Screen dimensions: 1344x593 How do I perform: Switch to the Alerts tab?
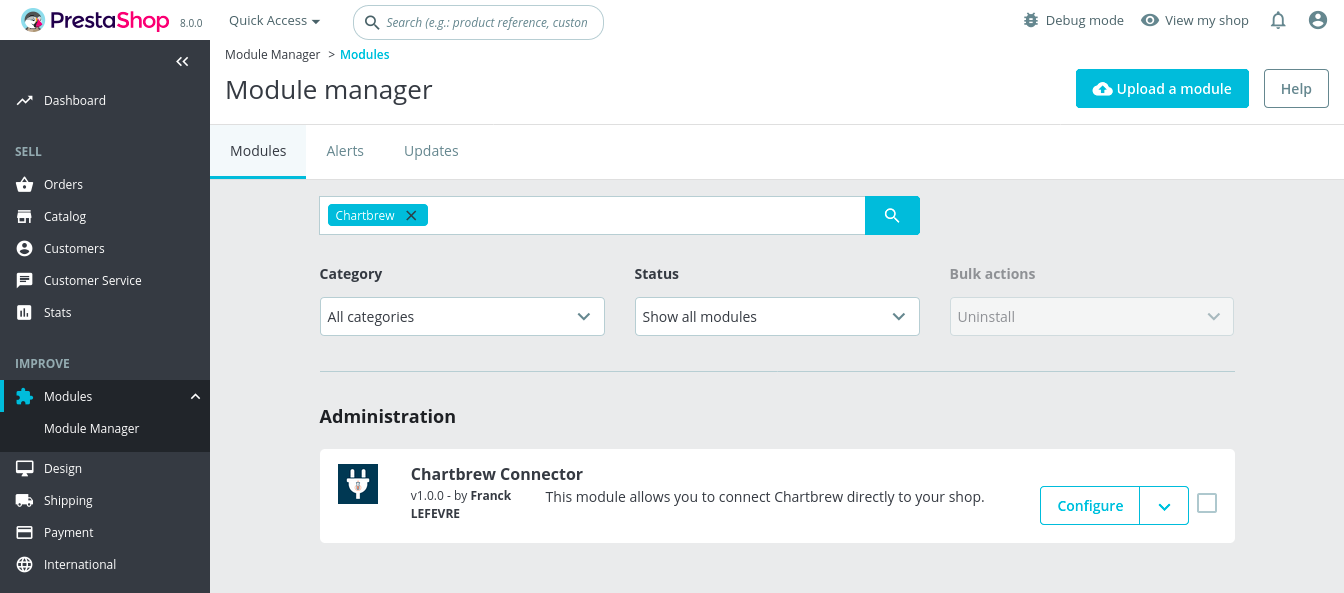[x=345, y=151]
